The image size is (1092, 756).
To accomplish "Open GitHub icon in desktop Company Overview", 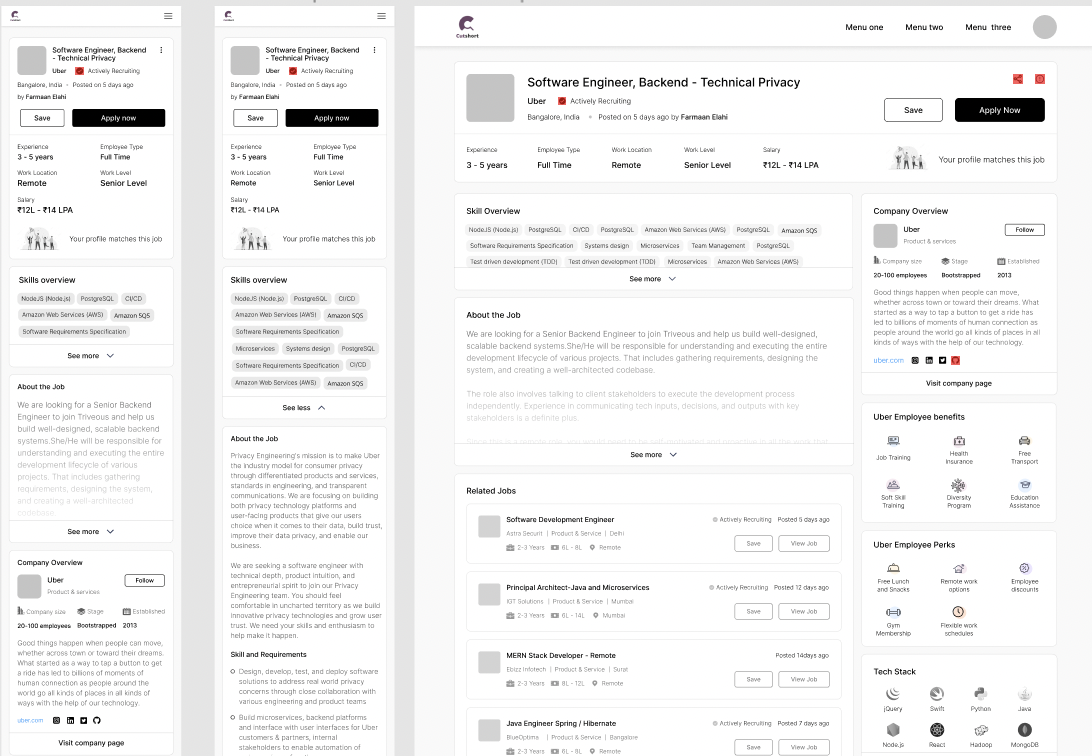I will pyautogui.click(x=956, y=361).
